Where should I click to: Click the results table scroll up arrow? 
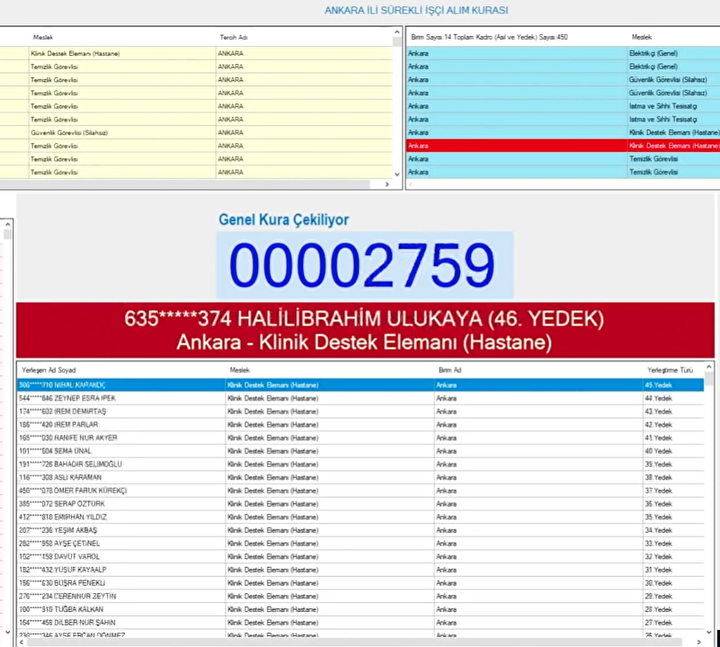709,367
